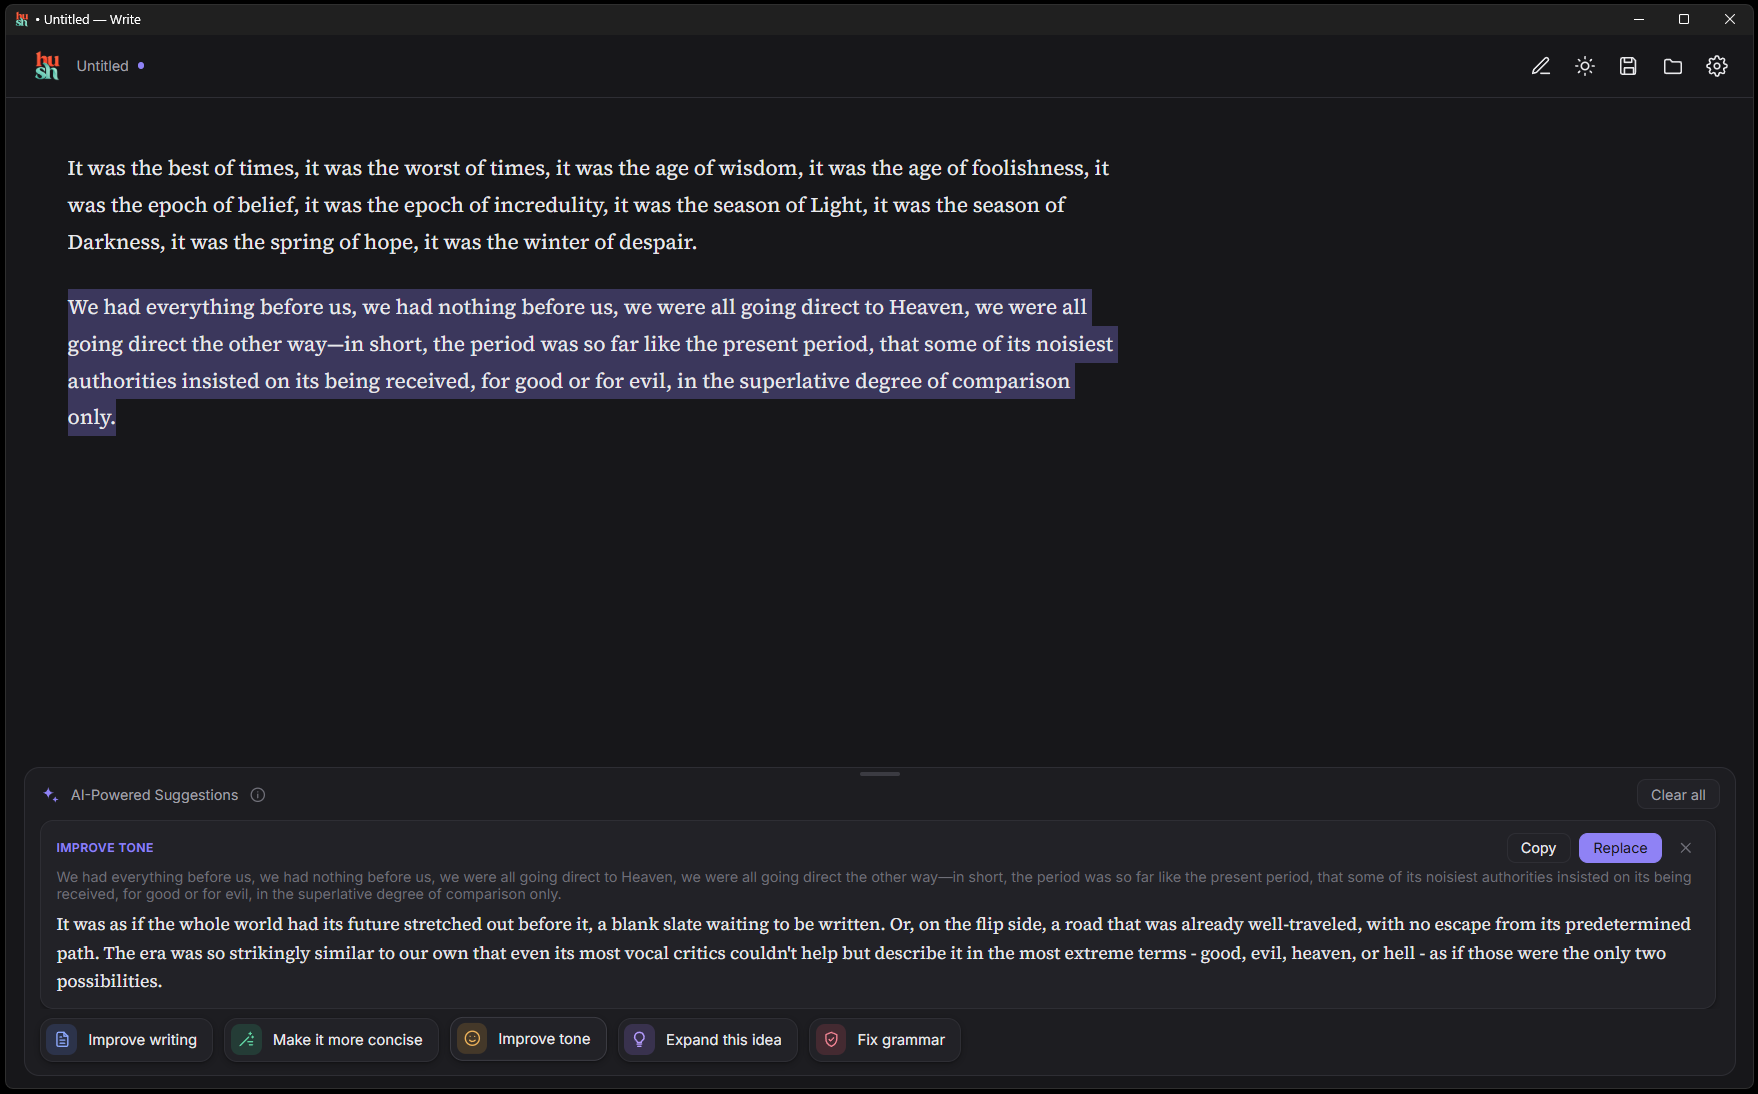Click the Improve writing button
1758x1094 pixels.
click(126, 1040)
